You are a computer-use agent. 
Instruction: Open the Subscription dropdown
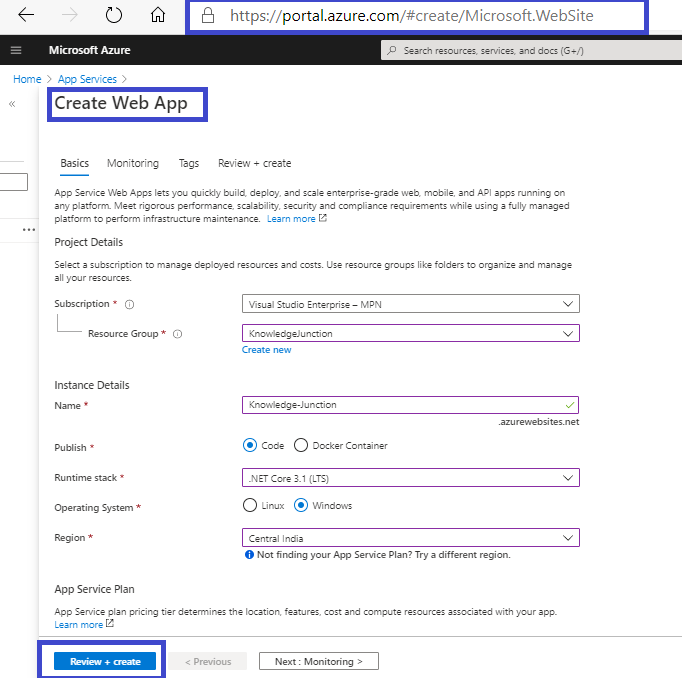tap(411, 304)
